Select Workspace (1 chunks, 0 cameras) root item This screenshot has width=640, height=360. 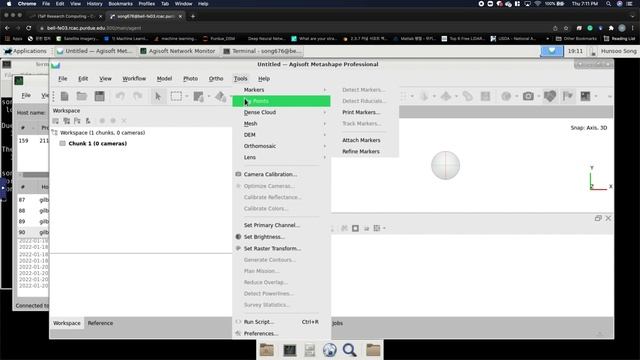pos(102,133)
